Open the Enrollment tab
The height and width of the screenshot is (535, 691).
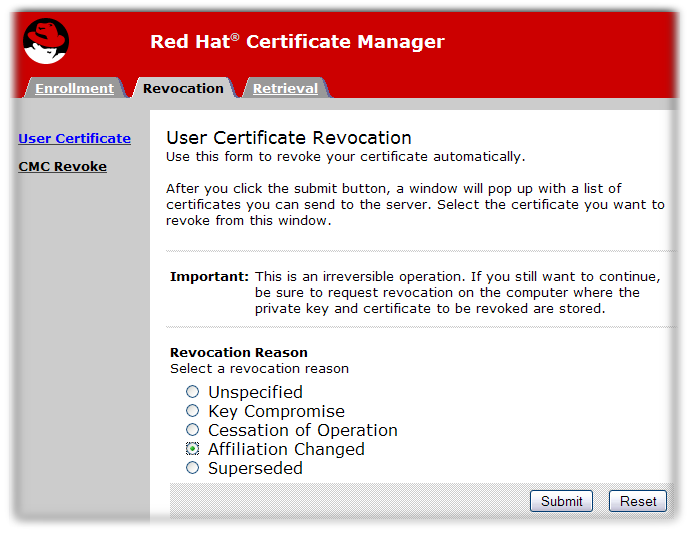click(x=74, y=88)
